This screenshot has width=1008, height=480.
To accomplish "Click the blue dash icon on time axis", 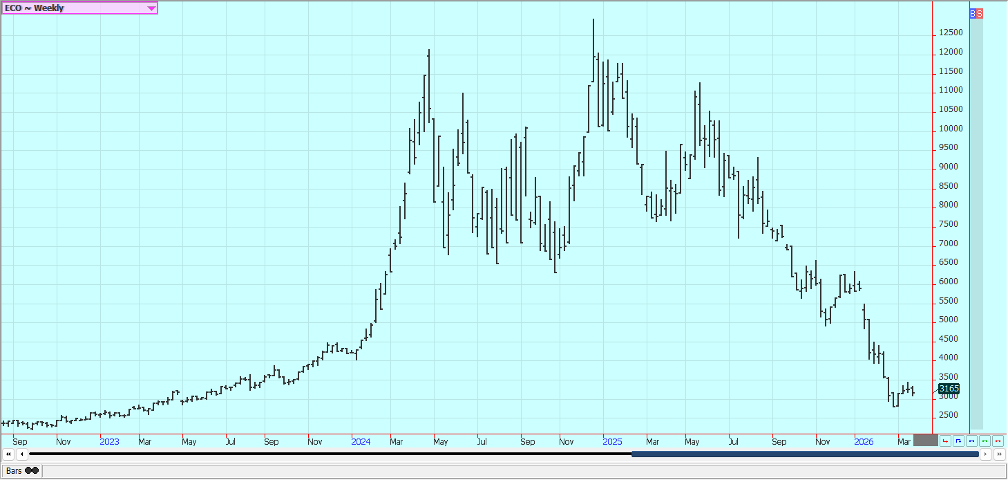I will coord(971,440).
